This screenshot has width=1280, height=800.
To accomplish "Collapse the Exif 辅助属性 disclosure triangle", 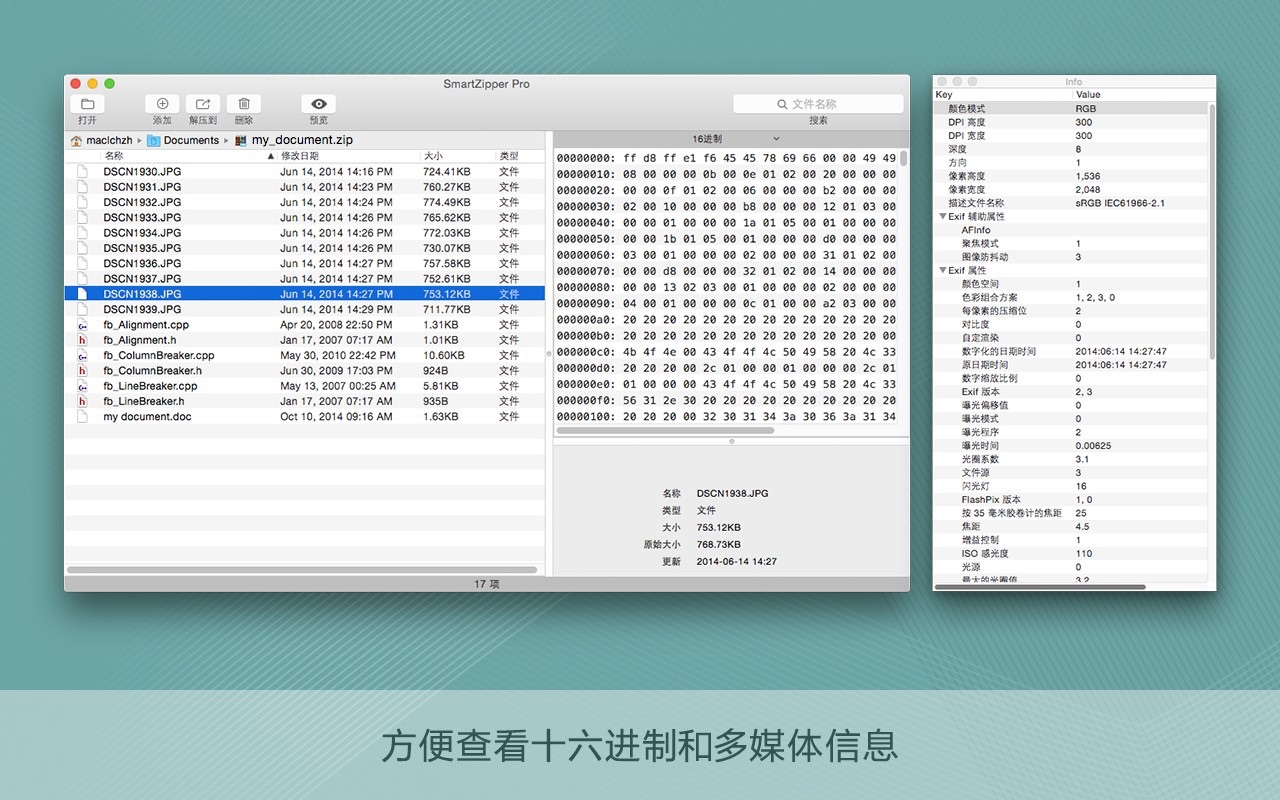I will (x=941, y=215).
